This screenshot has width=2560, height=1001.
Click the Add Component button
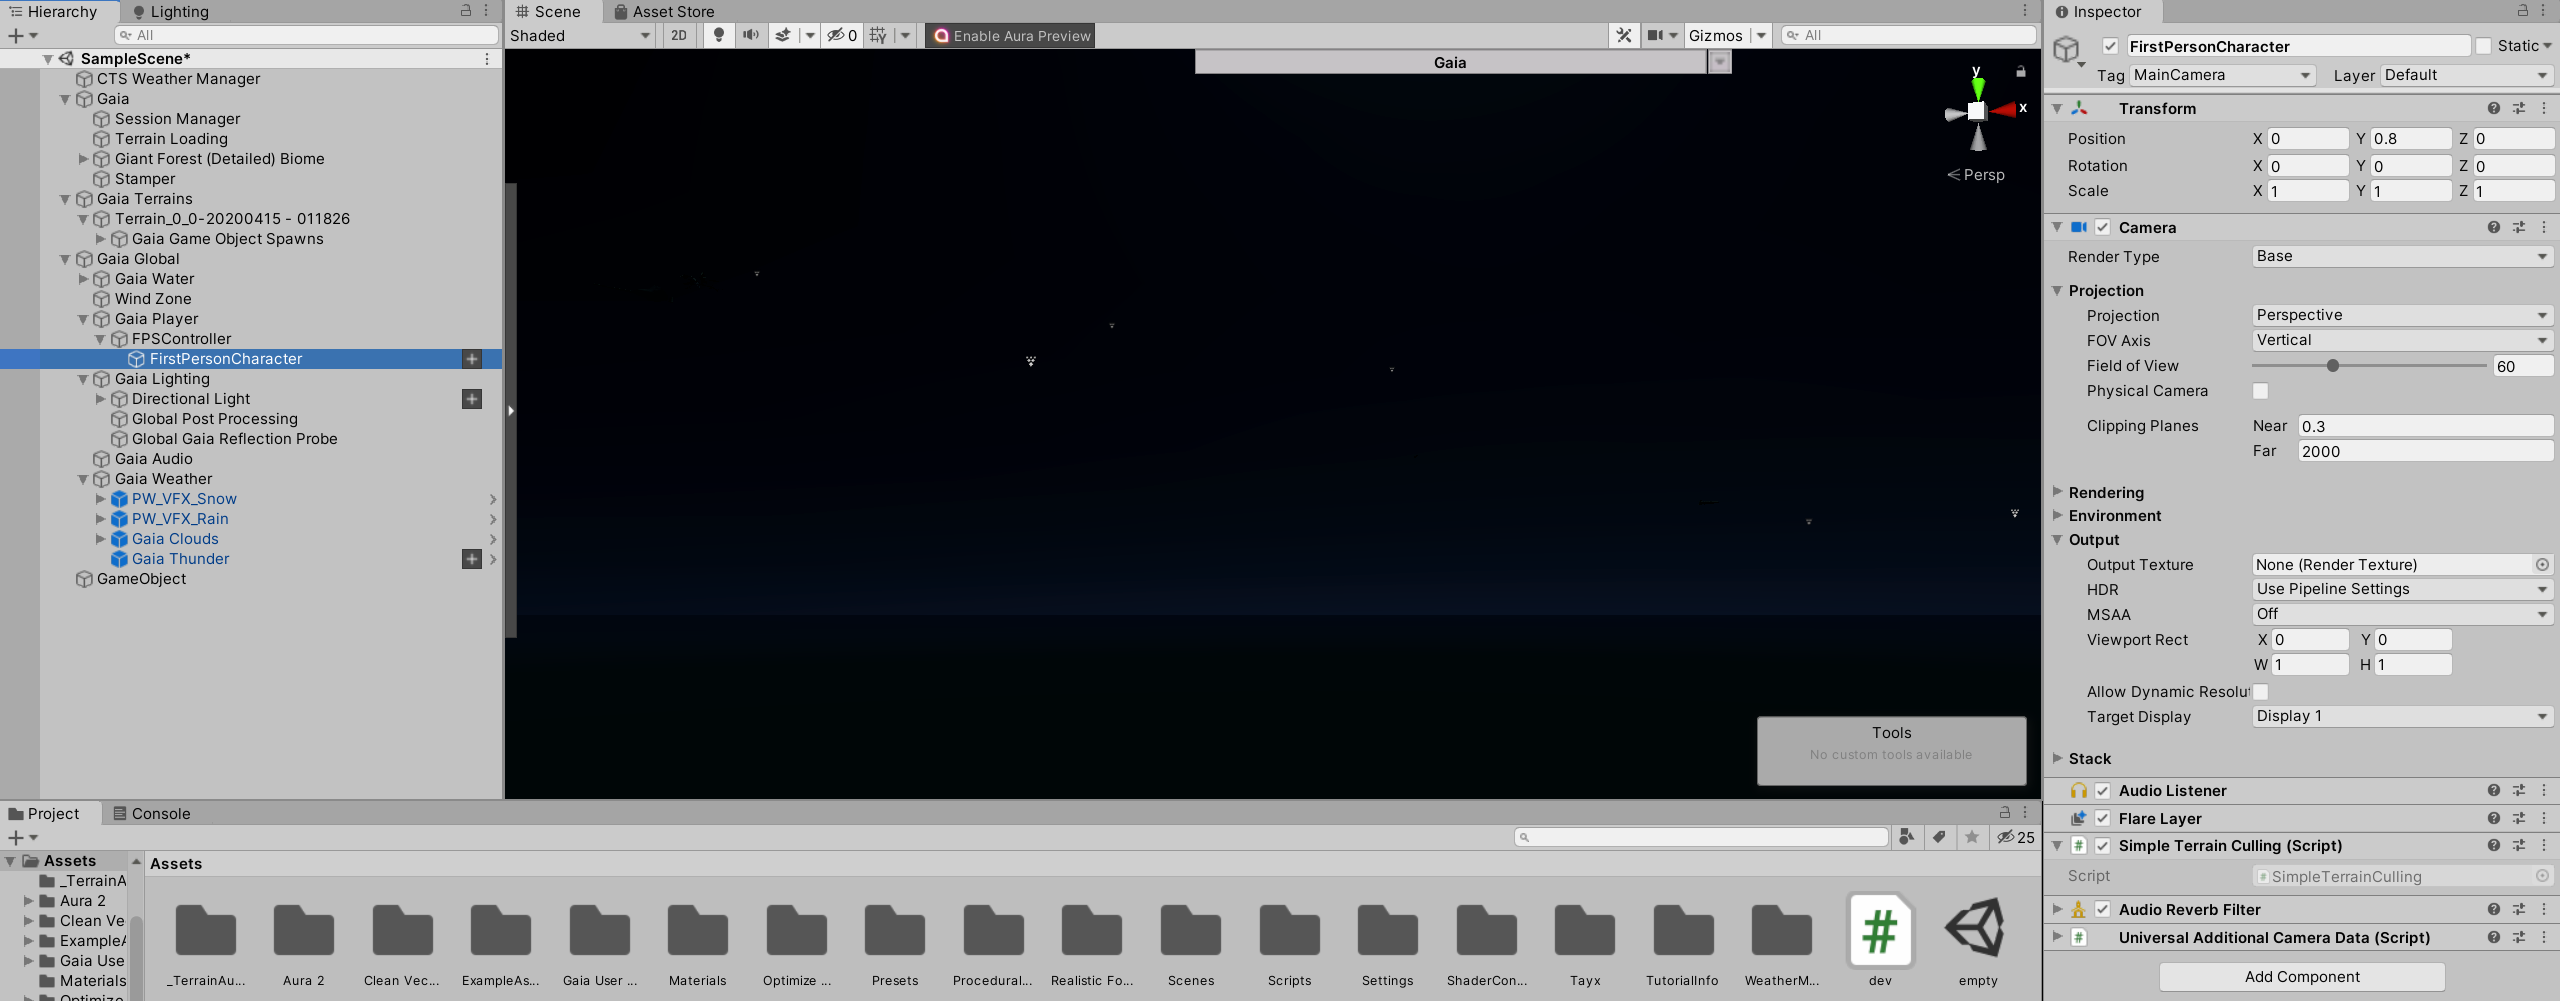pos(2299,976)
